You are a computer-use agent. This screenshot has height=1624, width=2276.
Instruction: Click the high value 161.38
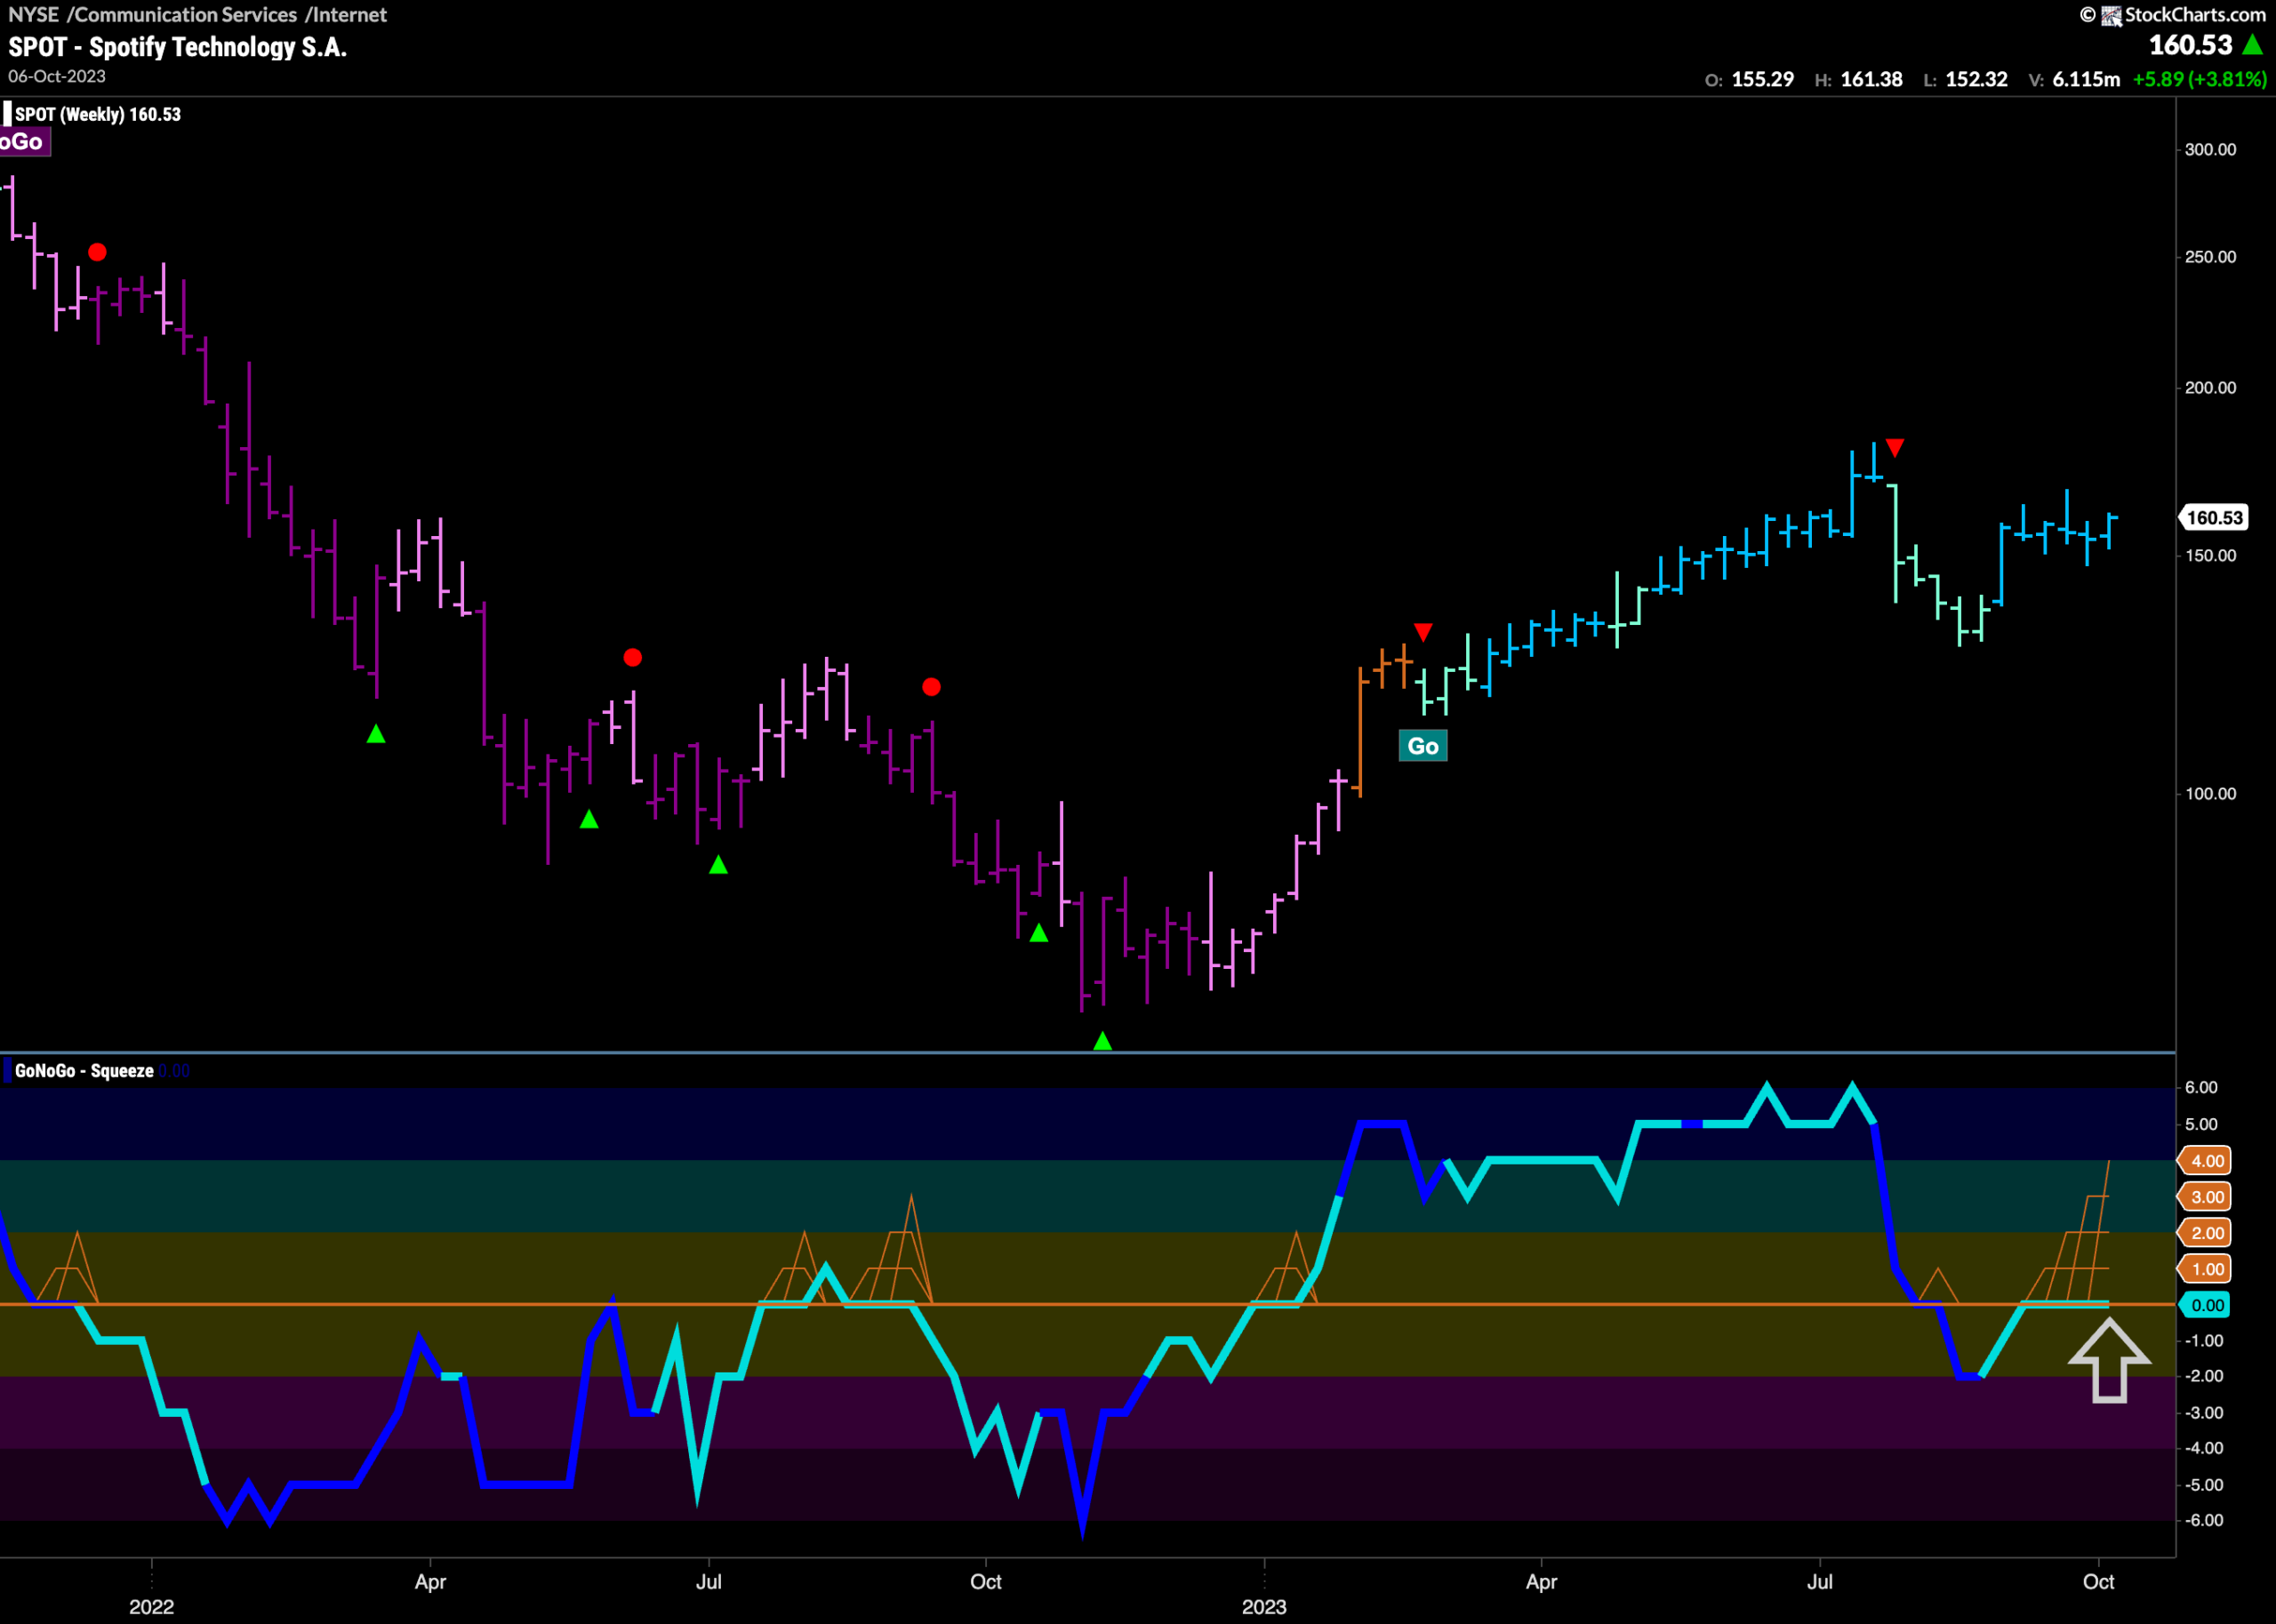coord(1871,79)
